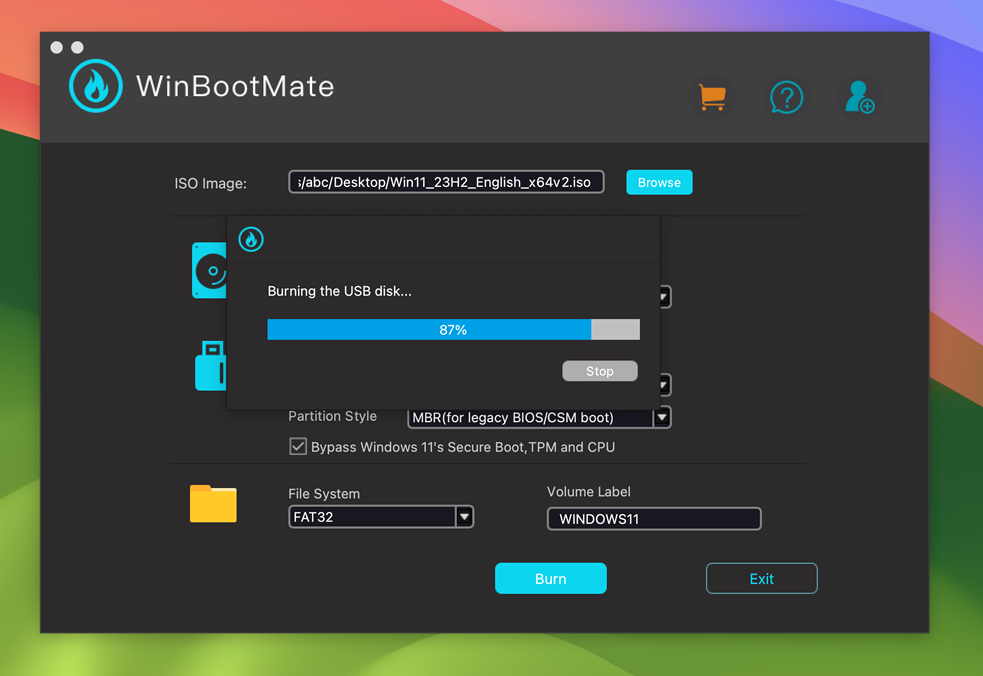
Task: Open the dropdown arrow above the Stop button row
Action: pos(663,297)
